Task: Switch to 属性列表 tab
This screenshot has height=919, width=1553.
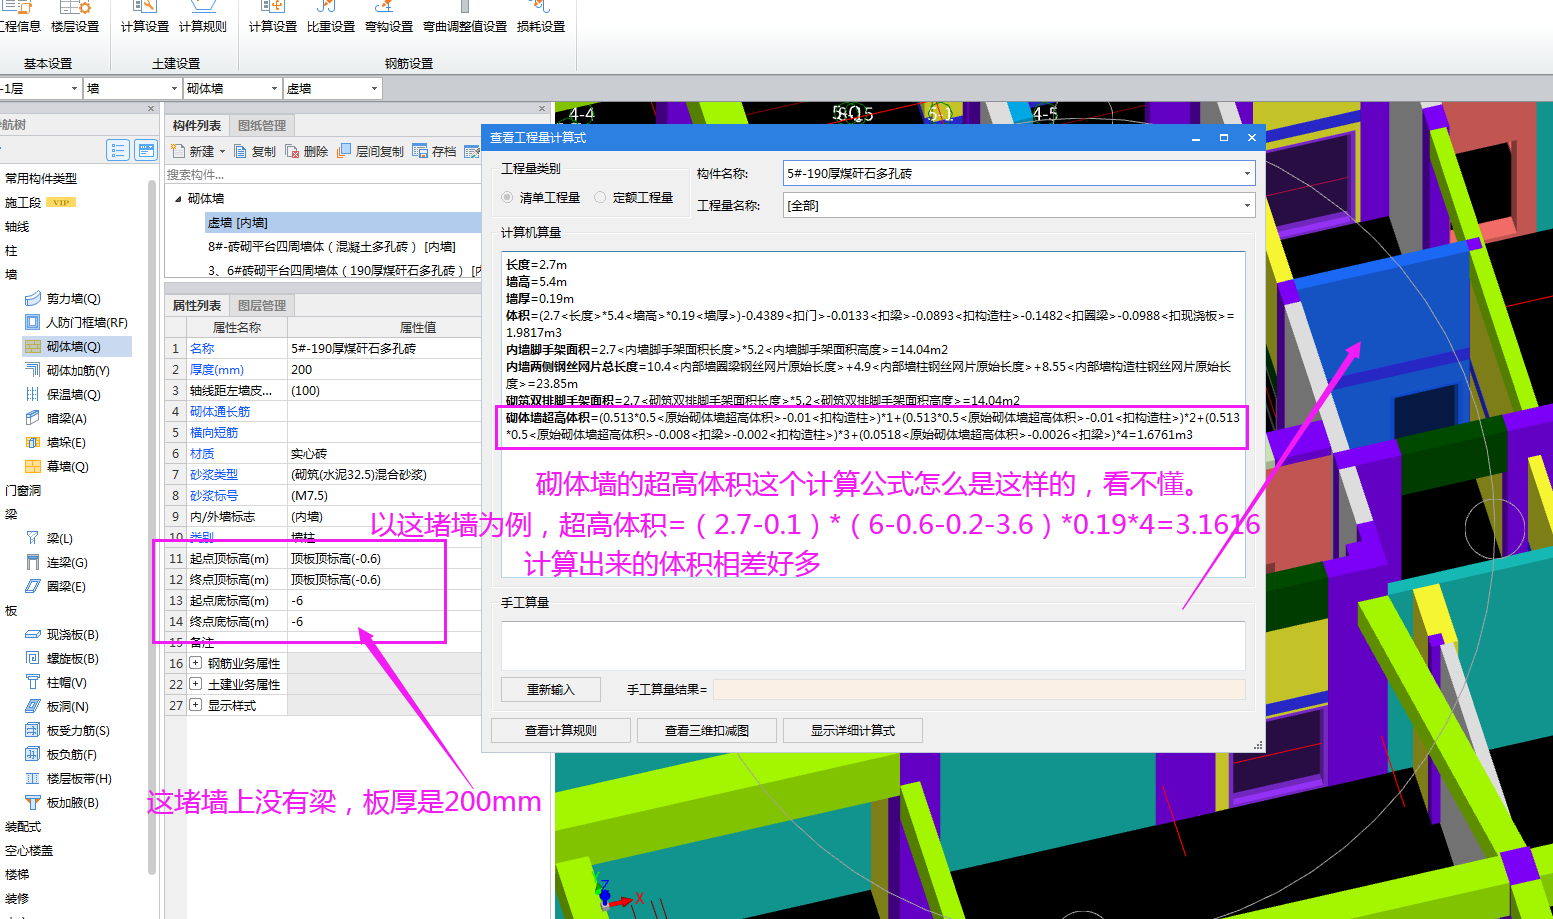Action: tap(197, 305)
